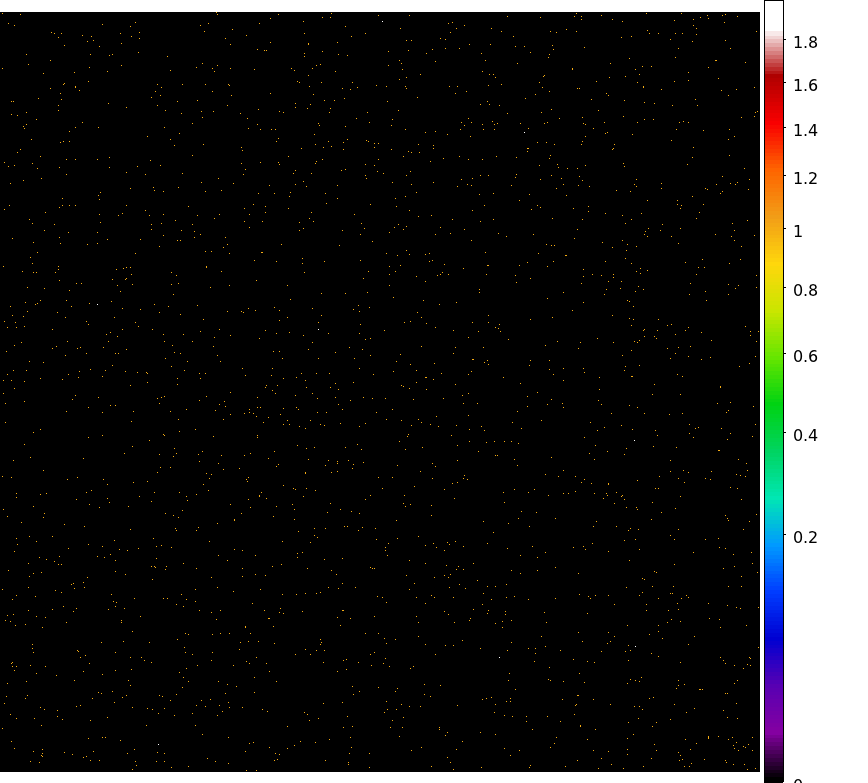Click the white top of the colorbar

click(774, 14)
